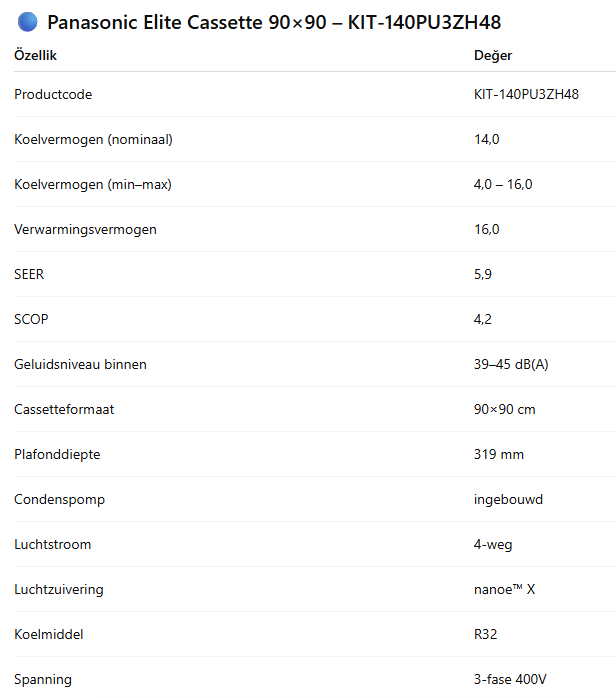Select Koelvermogen (nominaal) label
Viewport: 616px width, 698px height.
tap(93, 139)
